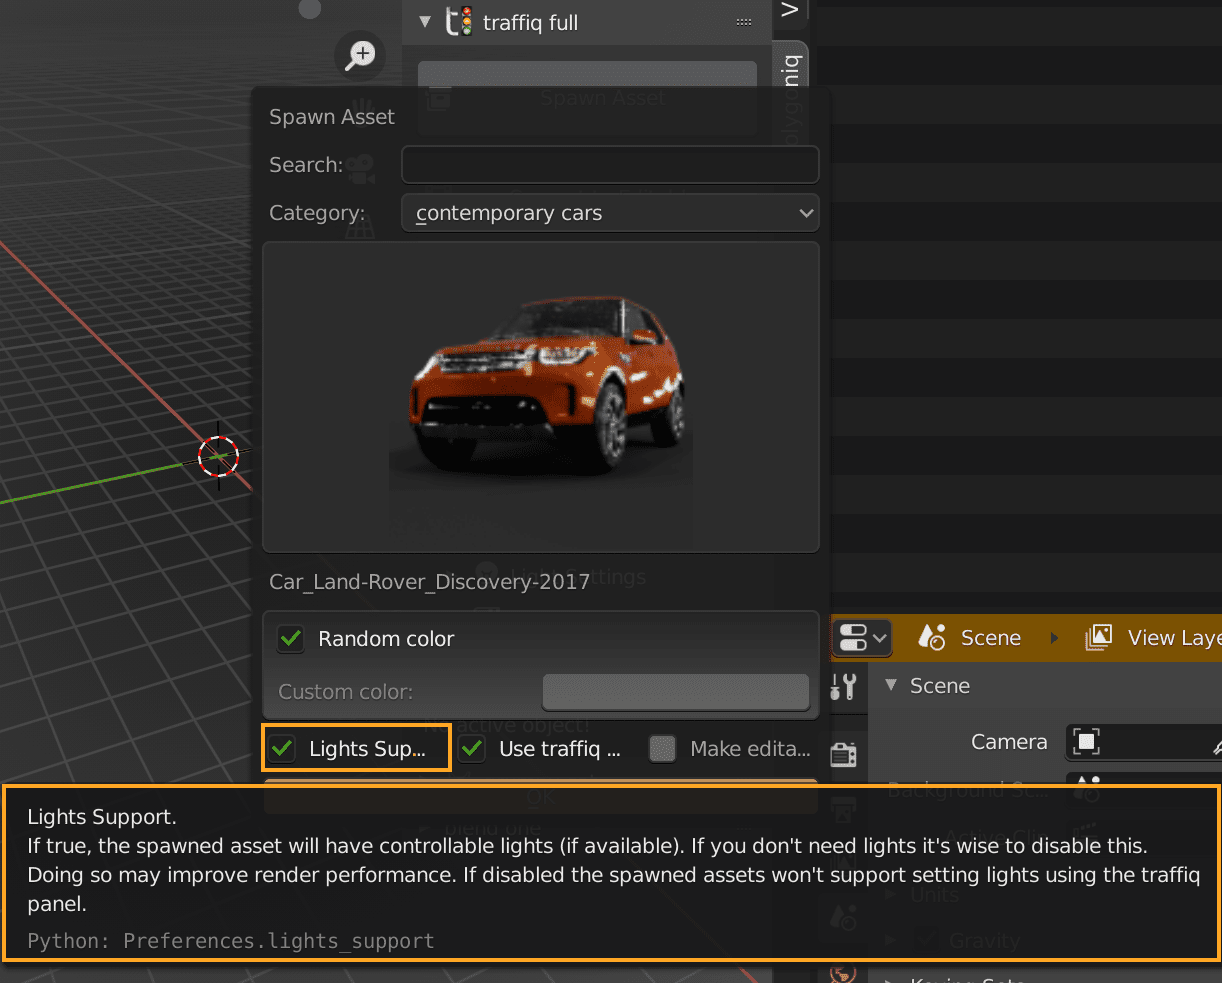Image resolution: width=1222 pixels, height=983 pixels.
Task: Open the Render properties tab
Action: [844, 754]
